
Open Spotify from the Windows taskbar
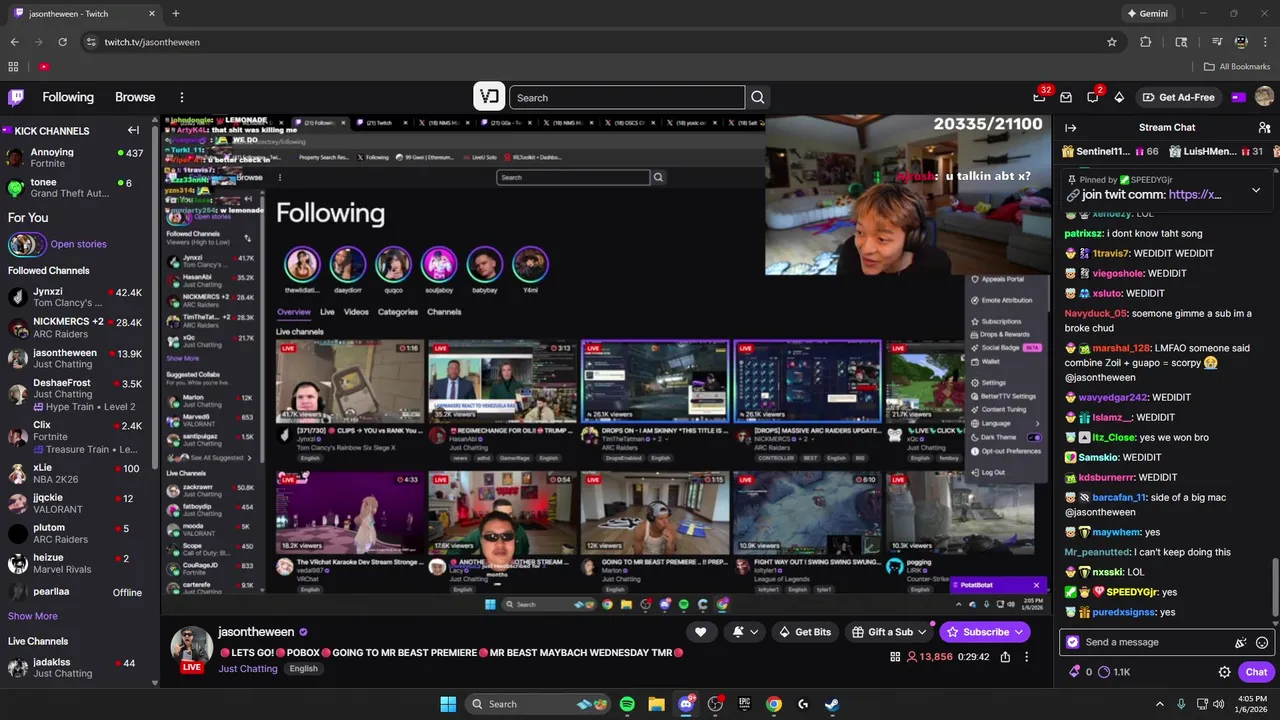627,704
